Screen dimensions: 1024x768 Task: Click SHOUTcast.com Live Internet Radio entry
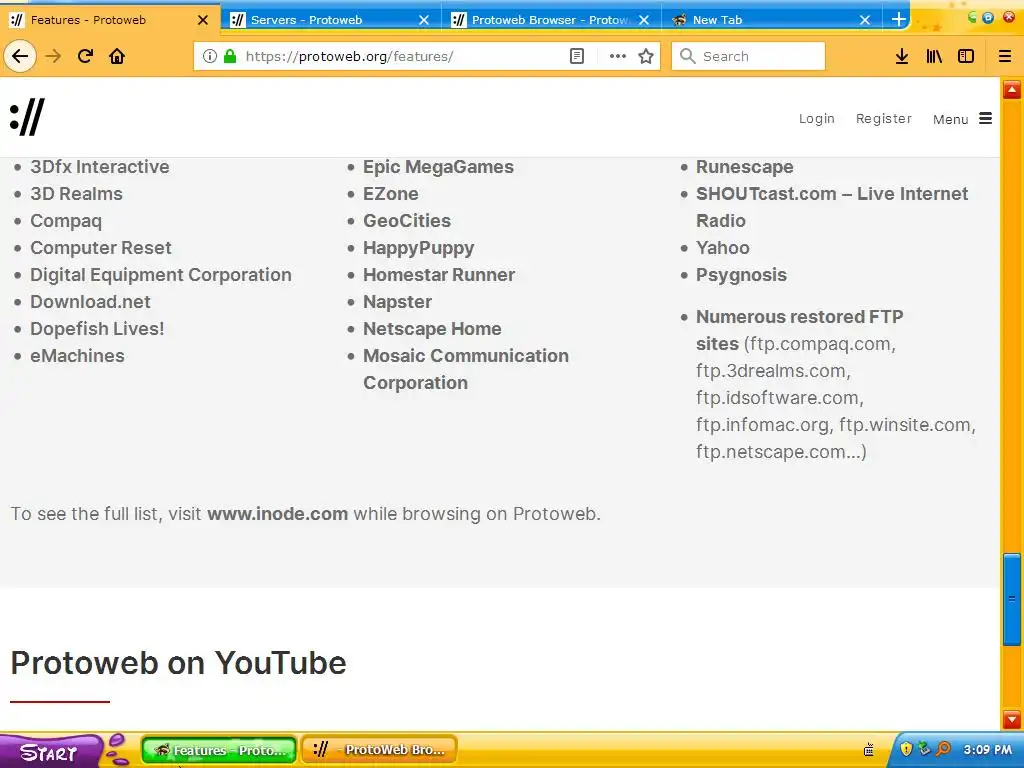click(832, 207)
